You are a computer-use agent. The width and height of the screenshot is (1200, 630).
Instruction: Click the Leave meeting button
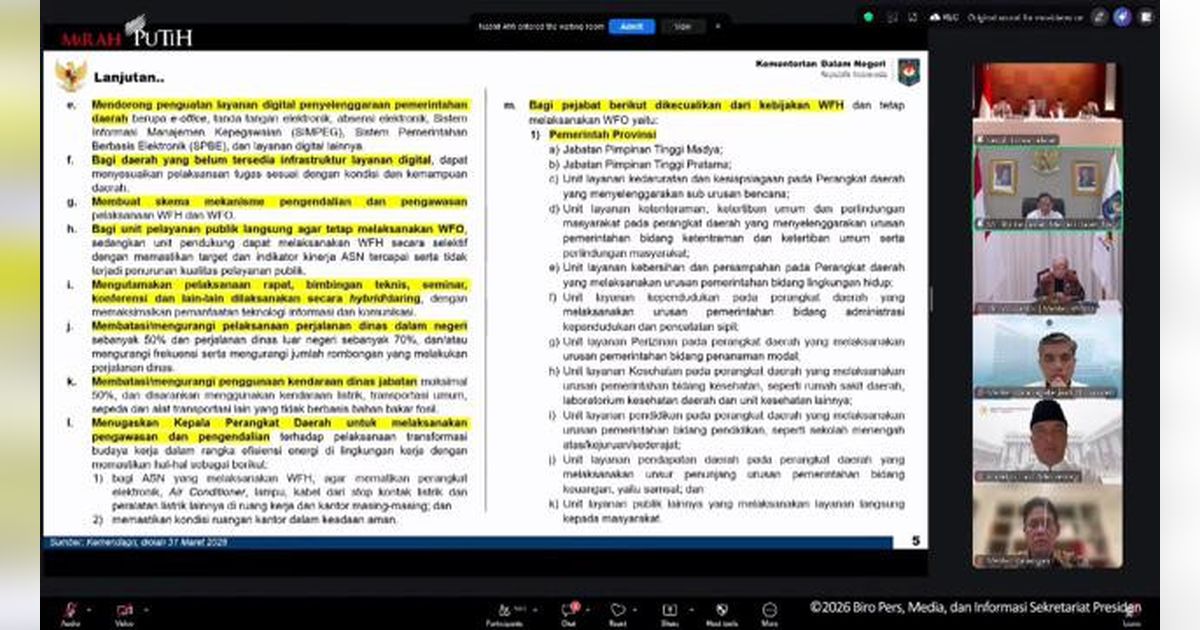click(x=1130, y=612)
